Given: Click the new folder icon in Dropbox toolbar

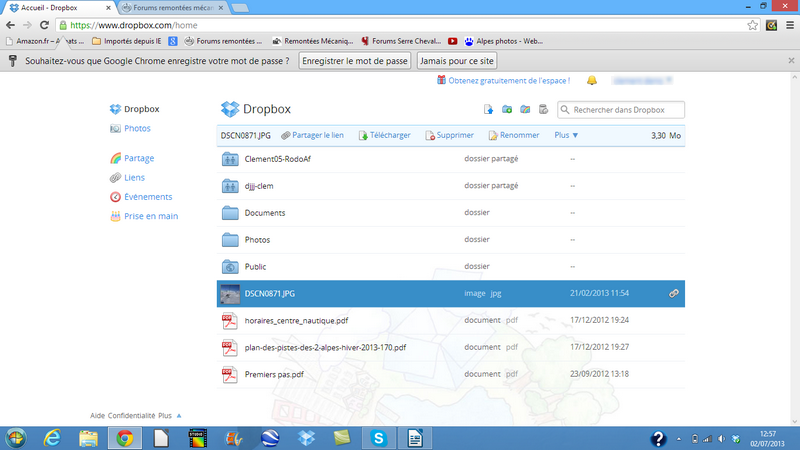Looking at the screenshot, I should coord(507,109).
